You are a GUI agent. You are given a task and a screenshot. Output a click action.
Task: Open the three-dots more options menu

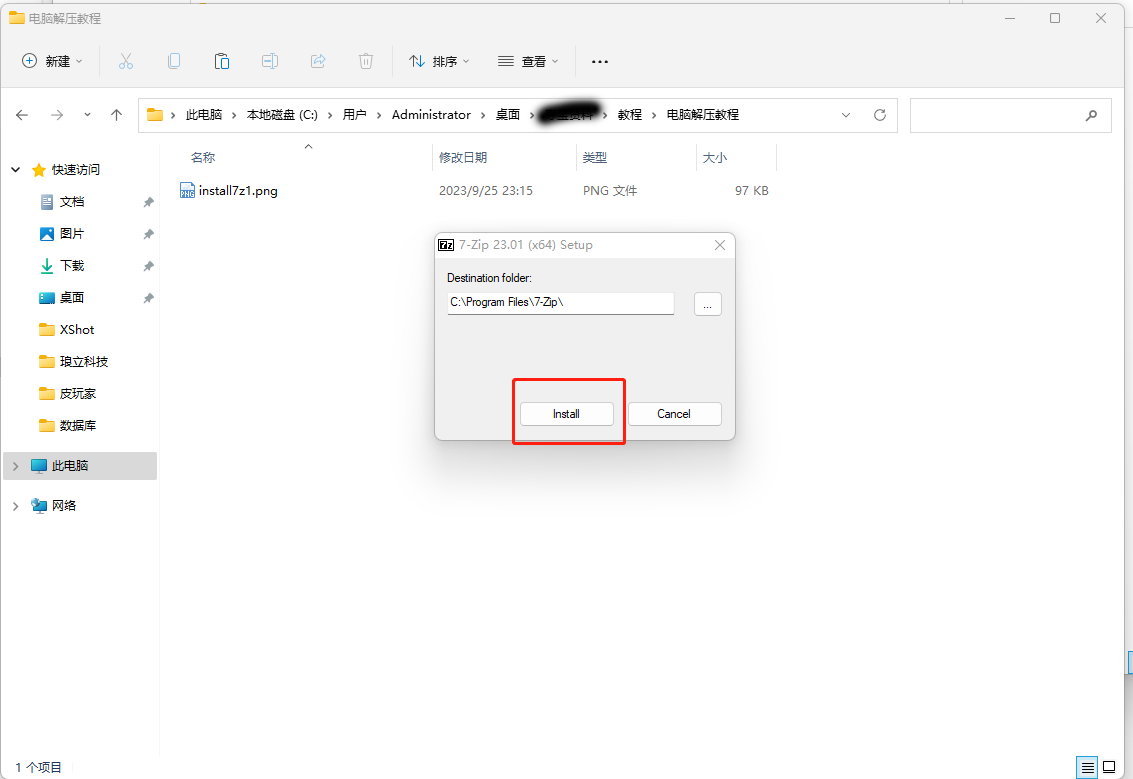(x=600, y=61)
